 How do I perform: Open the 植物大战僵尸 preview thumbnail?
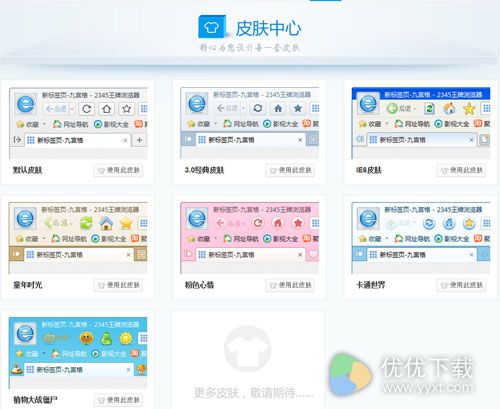[78, 352]
